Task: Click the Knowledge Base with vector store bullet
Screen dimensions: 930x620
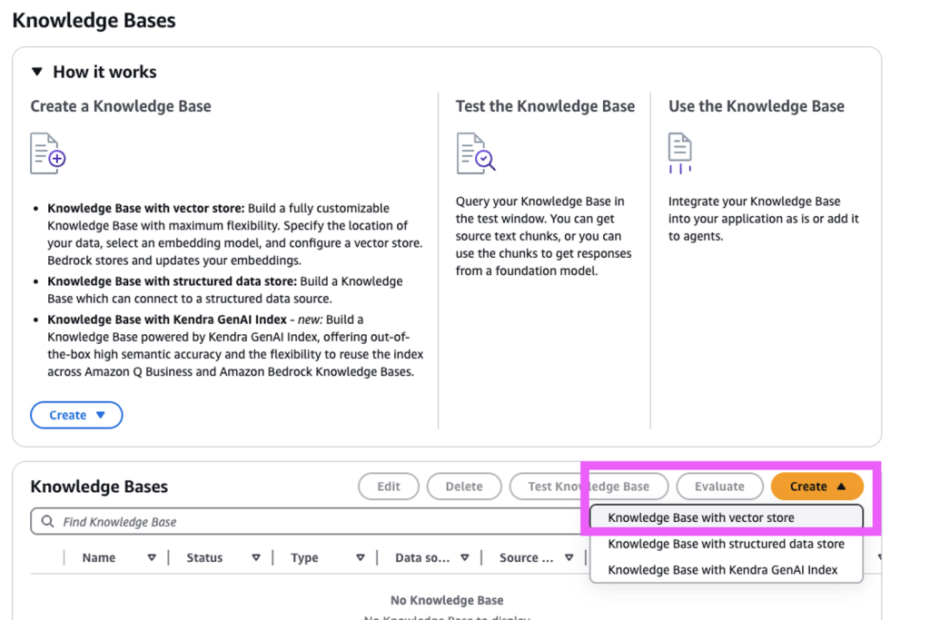Action: [x=146, y=208]
